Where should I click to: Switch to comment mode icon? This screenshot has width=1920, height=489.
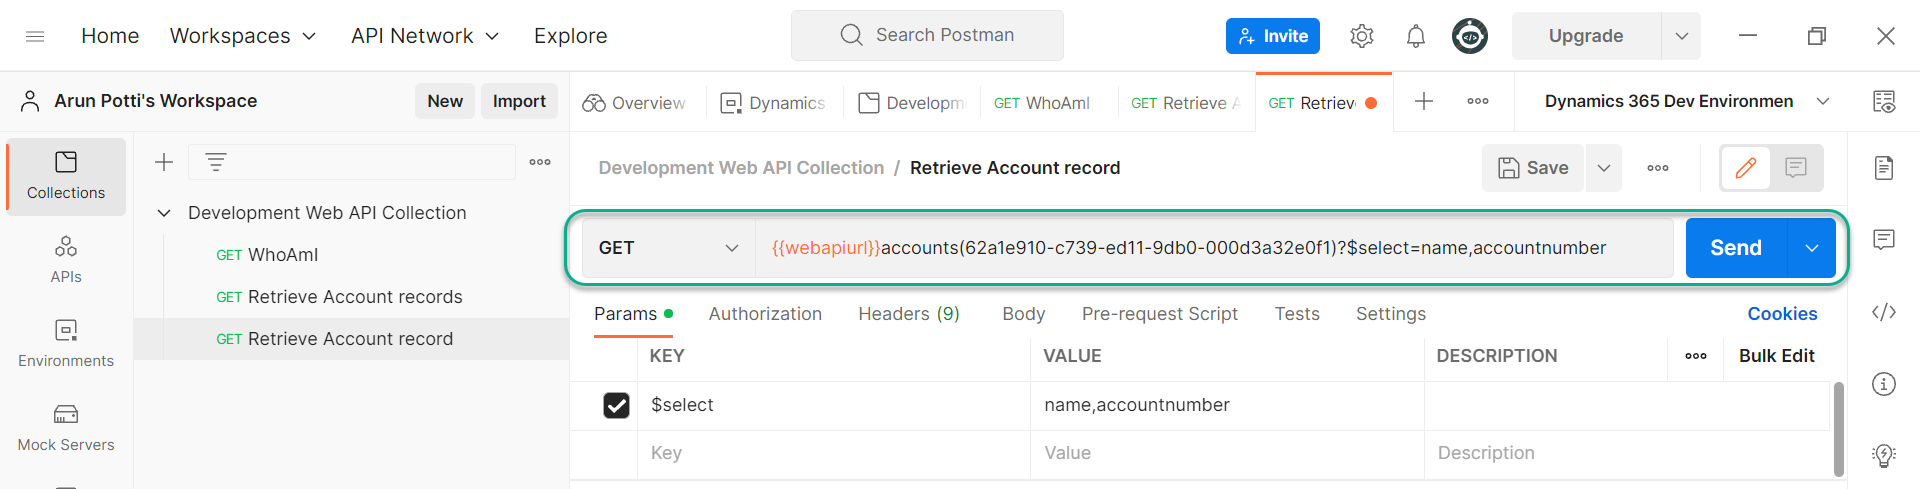coord(1796,168)
